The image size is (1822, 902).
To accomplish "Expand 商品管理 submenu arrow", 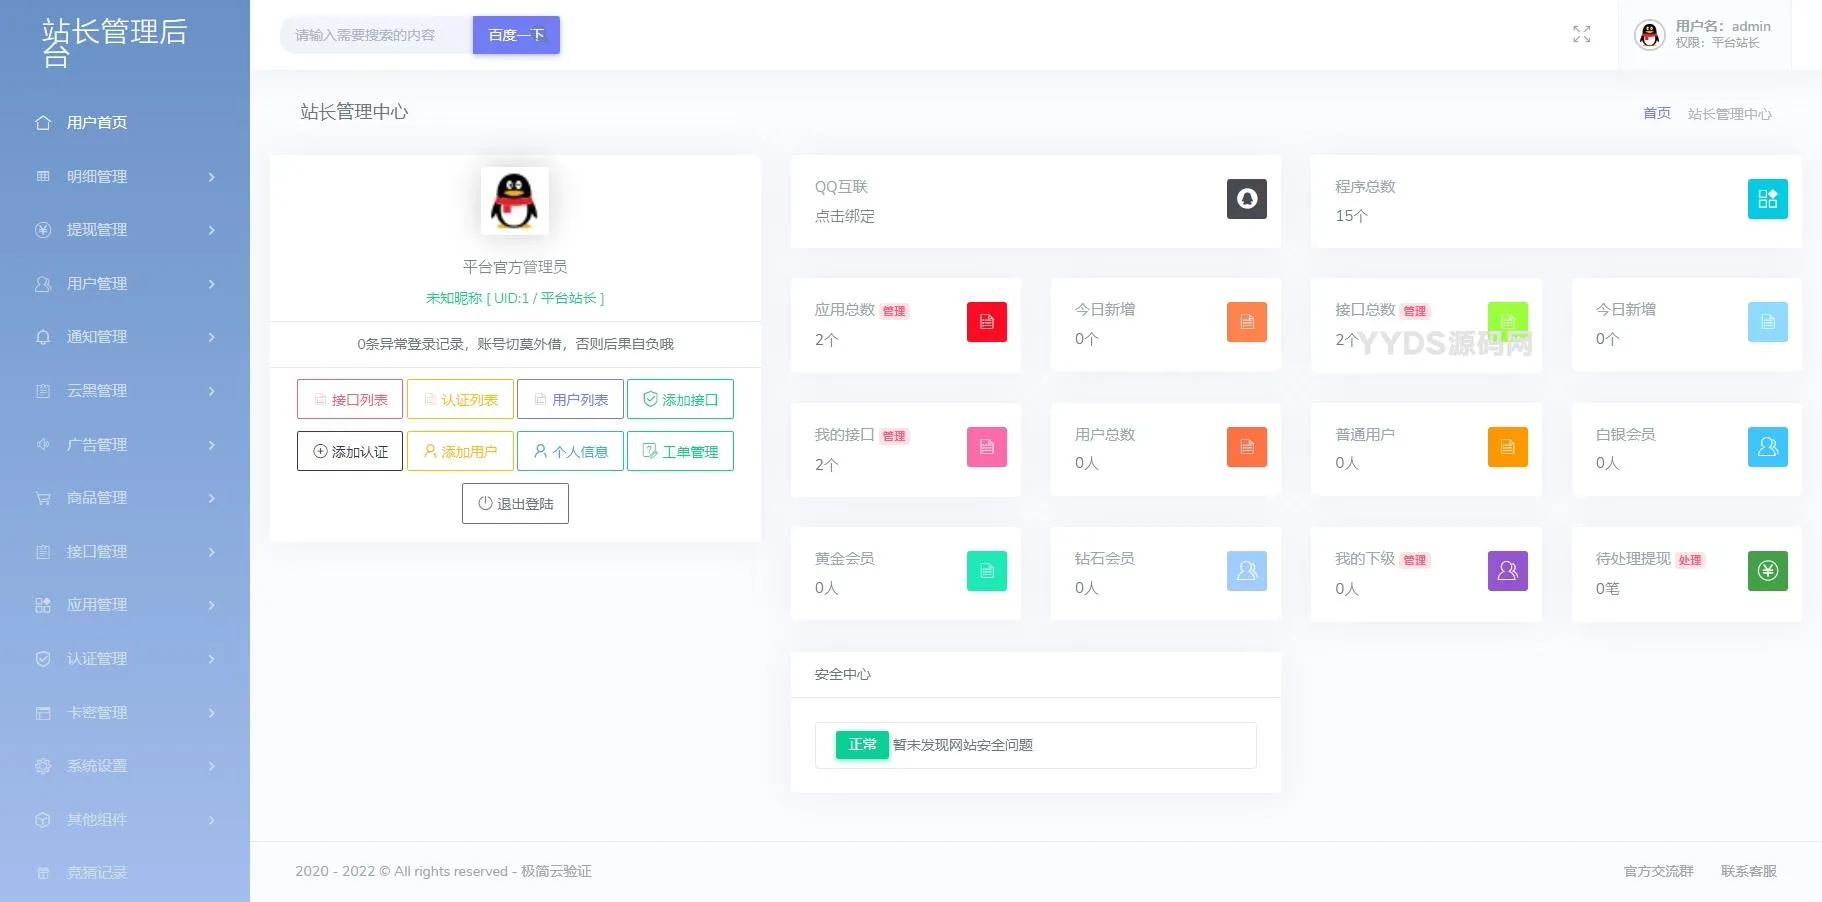I will coord(211,498).
